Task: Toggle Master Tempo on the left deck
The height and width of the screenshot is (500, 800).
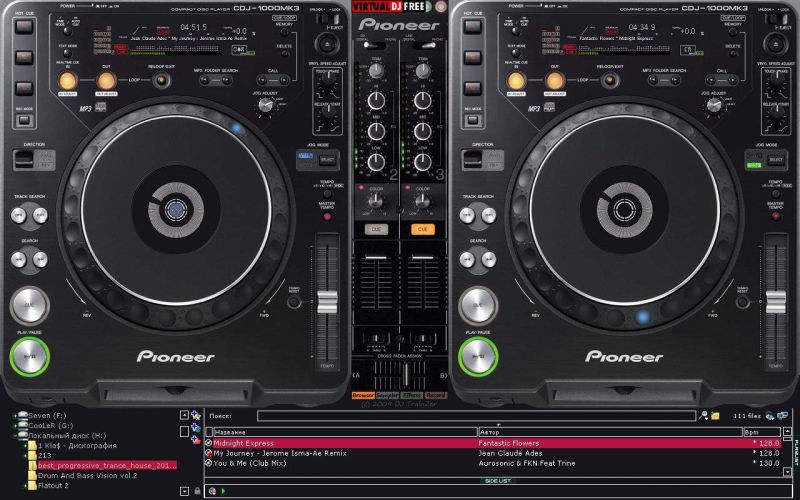Action: 326,217
